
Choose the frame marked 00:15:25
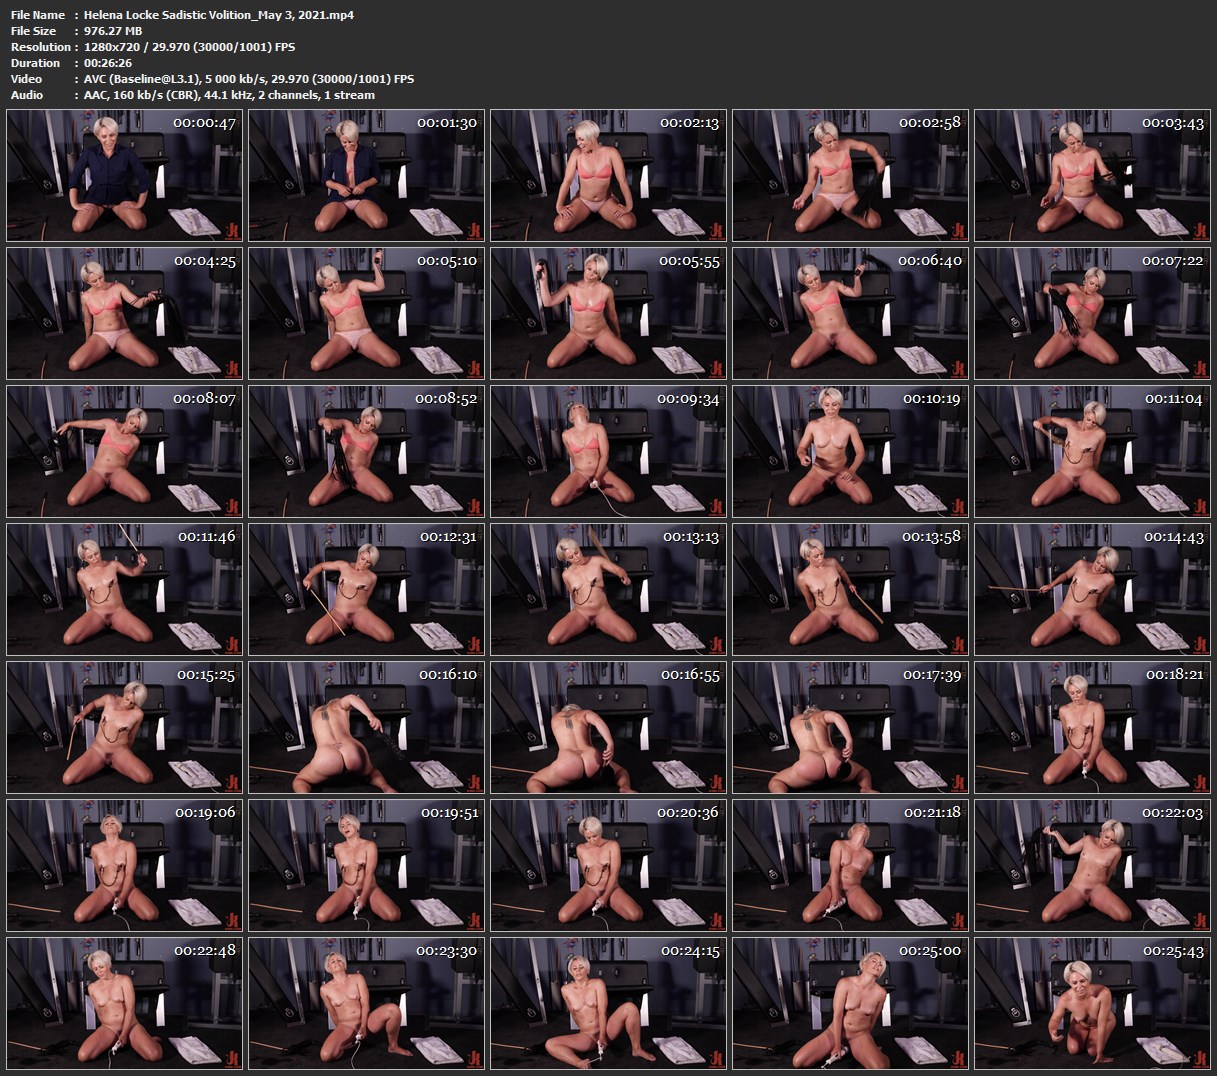coord(125,727)
